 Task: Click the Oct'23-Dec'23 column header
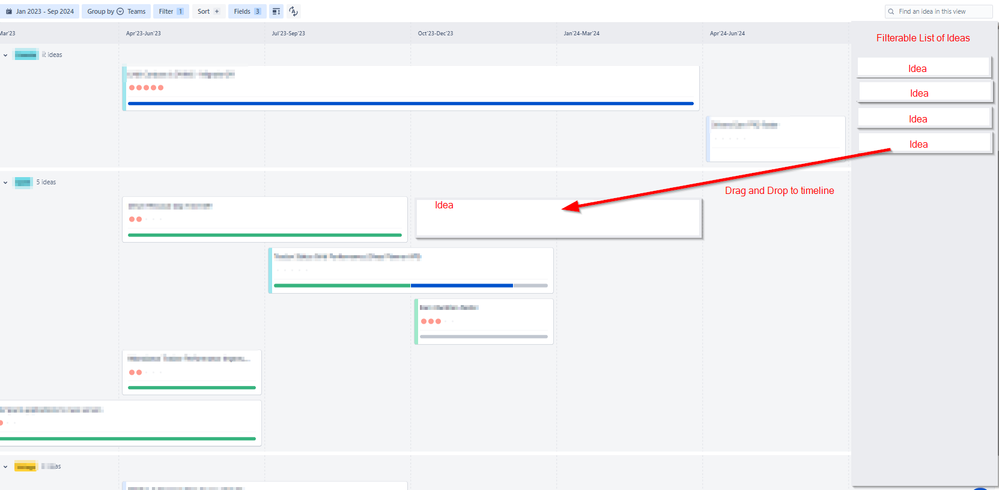click(435, 33)
